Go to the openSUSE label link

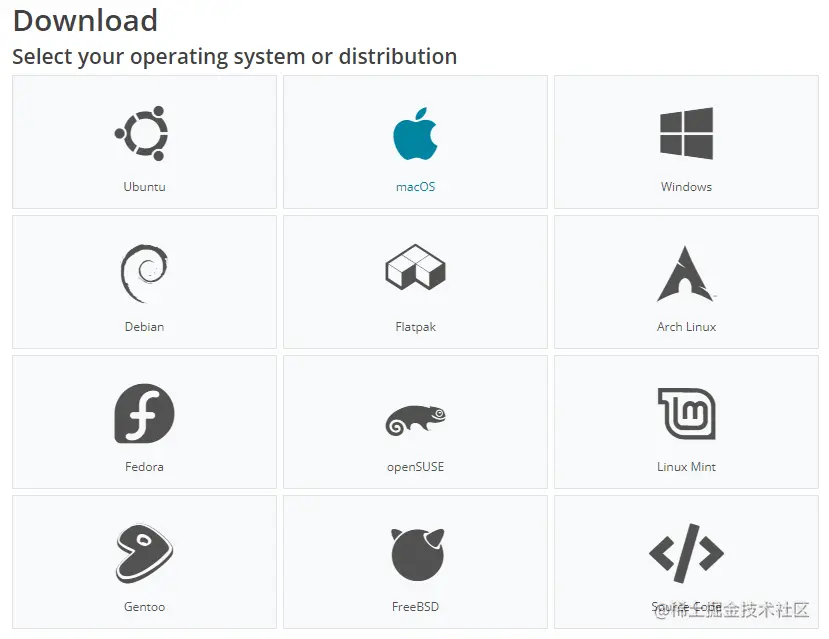point(416,467)
